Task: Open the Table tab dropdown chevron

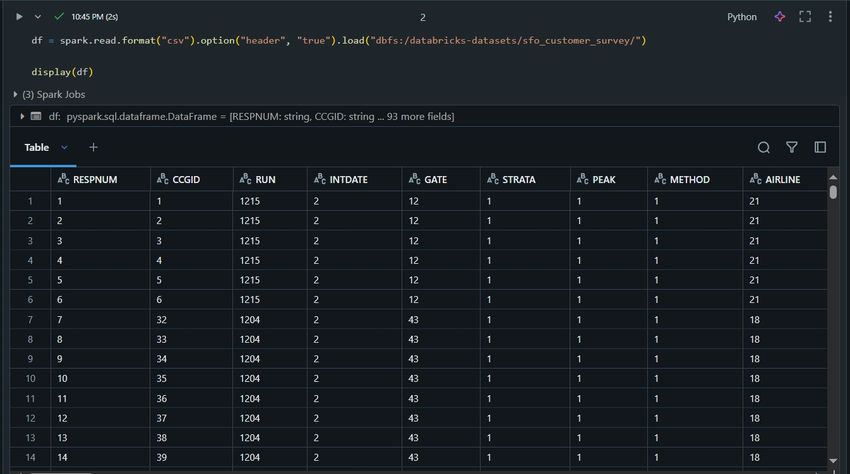Action: tap(64, 148)
